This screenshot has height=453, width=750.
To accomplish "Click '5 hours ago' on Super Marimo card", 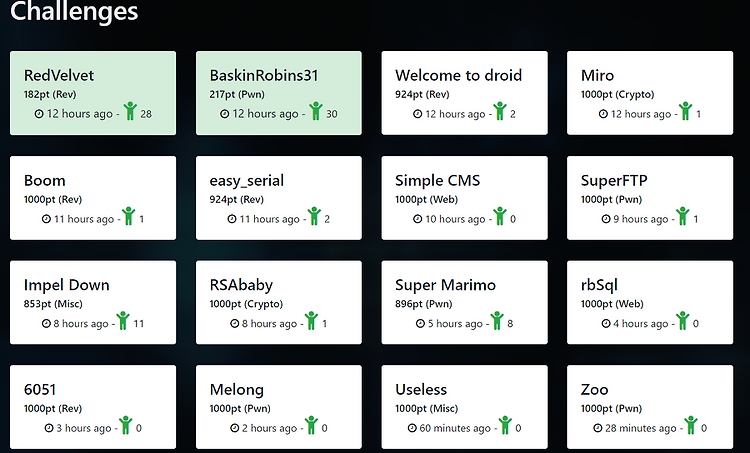I will point(455,324).
